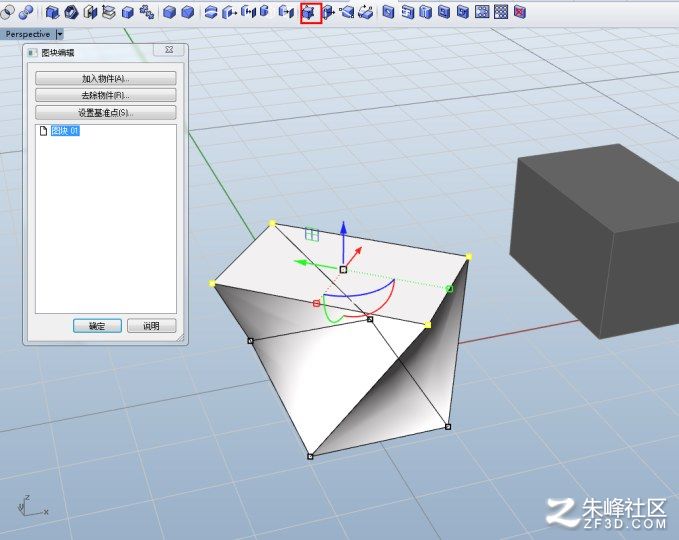The width and height of the screenshot is (679, 540).
Task: Click the hexagonal nut shaped solid icon
Action: click(71, 13)
